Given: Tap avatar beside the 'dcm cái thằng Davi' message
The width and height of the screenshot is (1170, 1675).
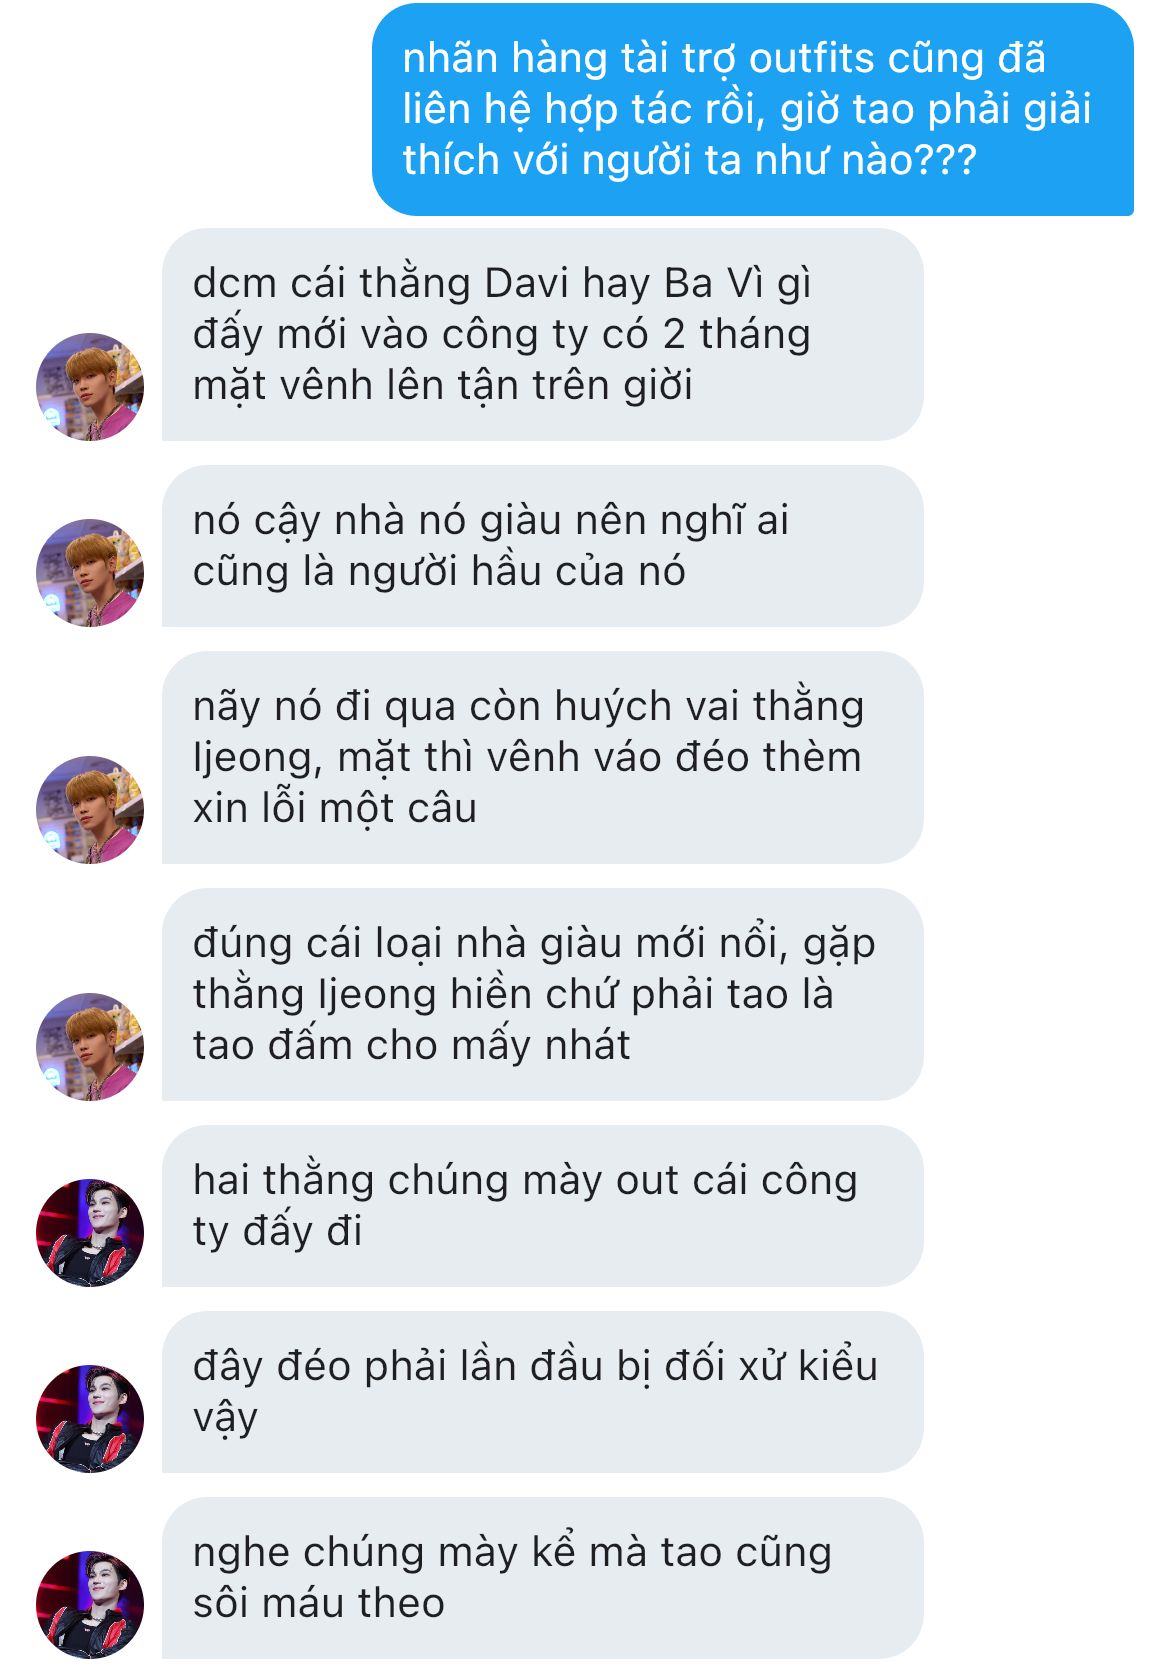Looking at the screenshot, I should coord(90,387).
